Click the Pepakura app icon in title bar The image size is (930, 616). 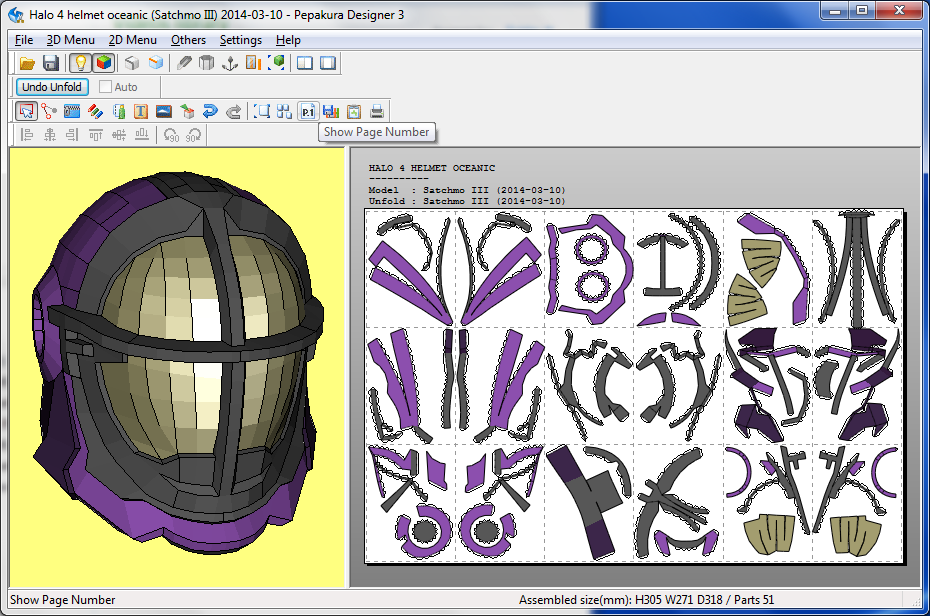16,15
